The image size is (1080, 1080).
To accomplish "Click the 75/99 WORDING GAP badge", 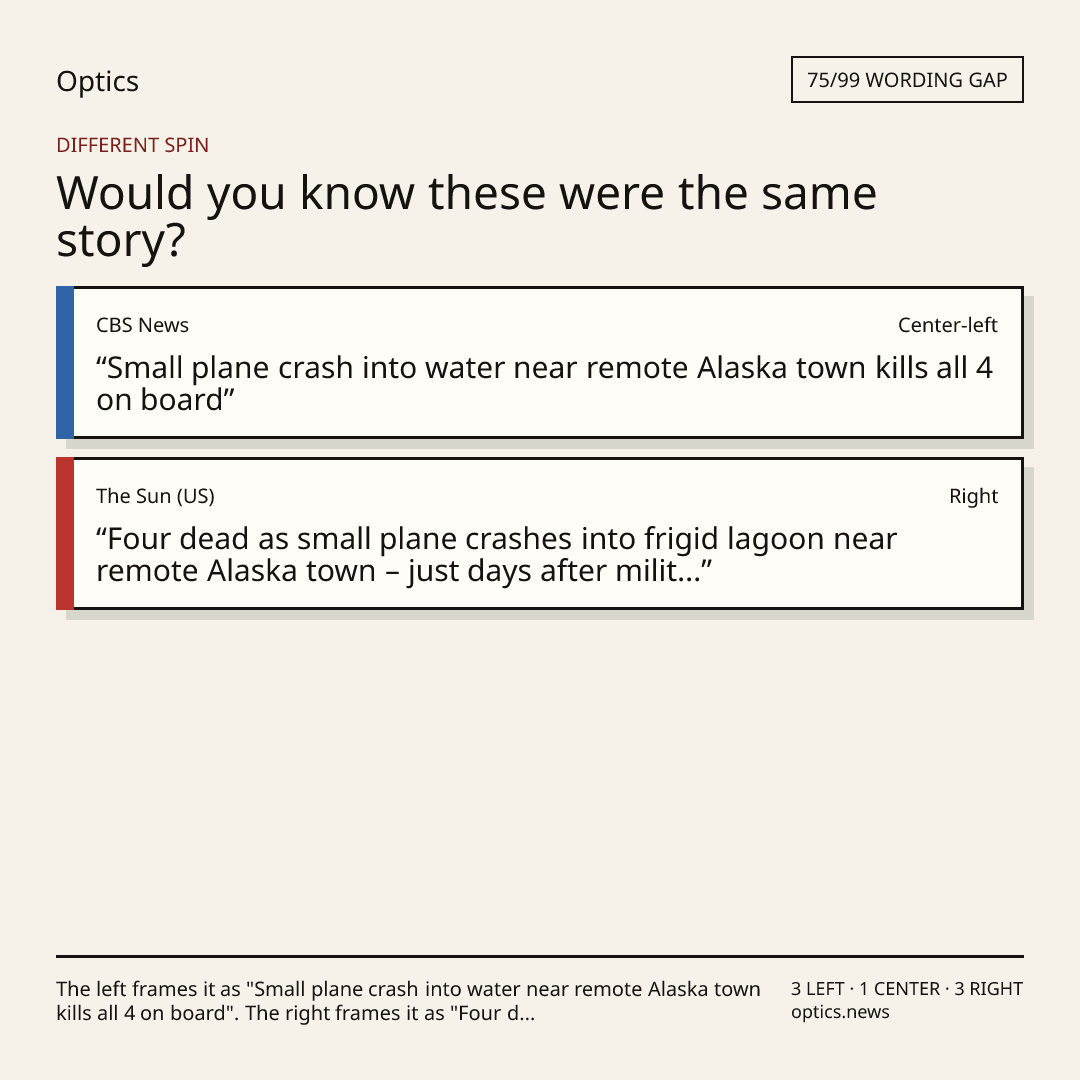I will pyautogui.click(x=907, y=80).
